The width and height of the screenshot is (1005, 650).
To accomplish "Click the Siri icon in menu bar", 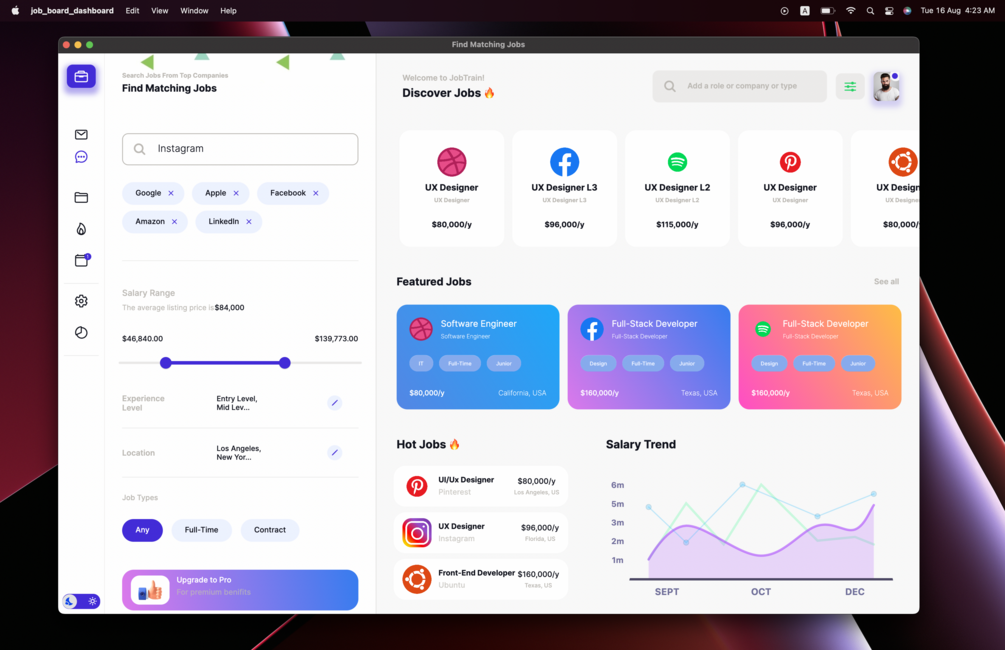I will point(907,11).
